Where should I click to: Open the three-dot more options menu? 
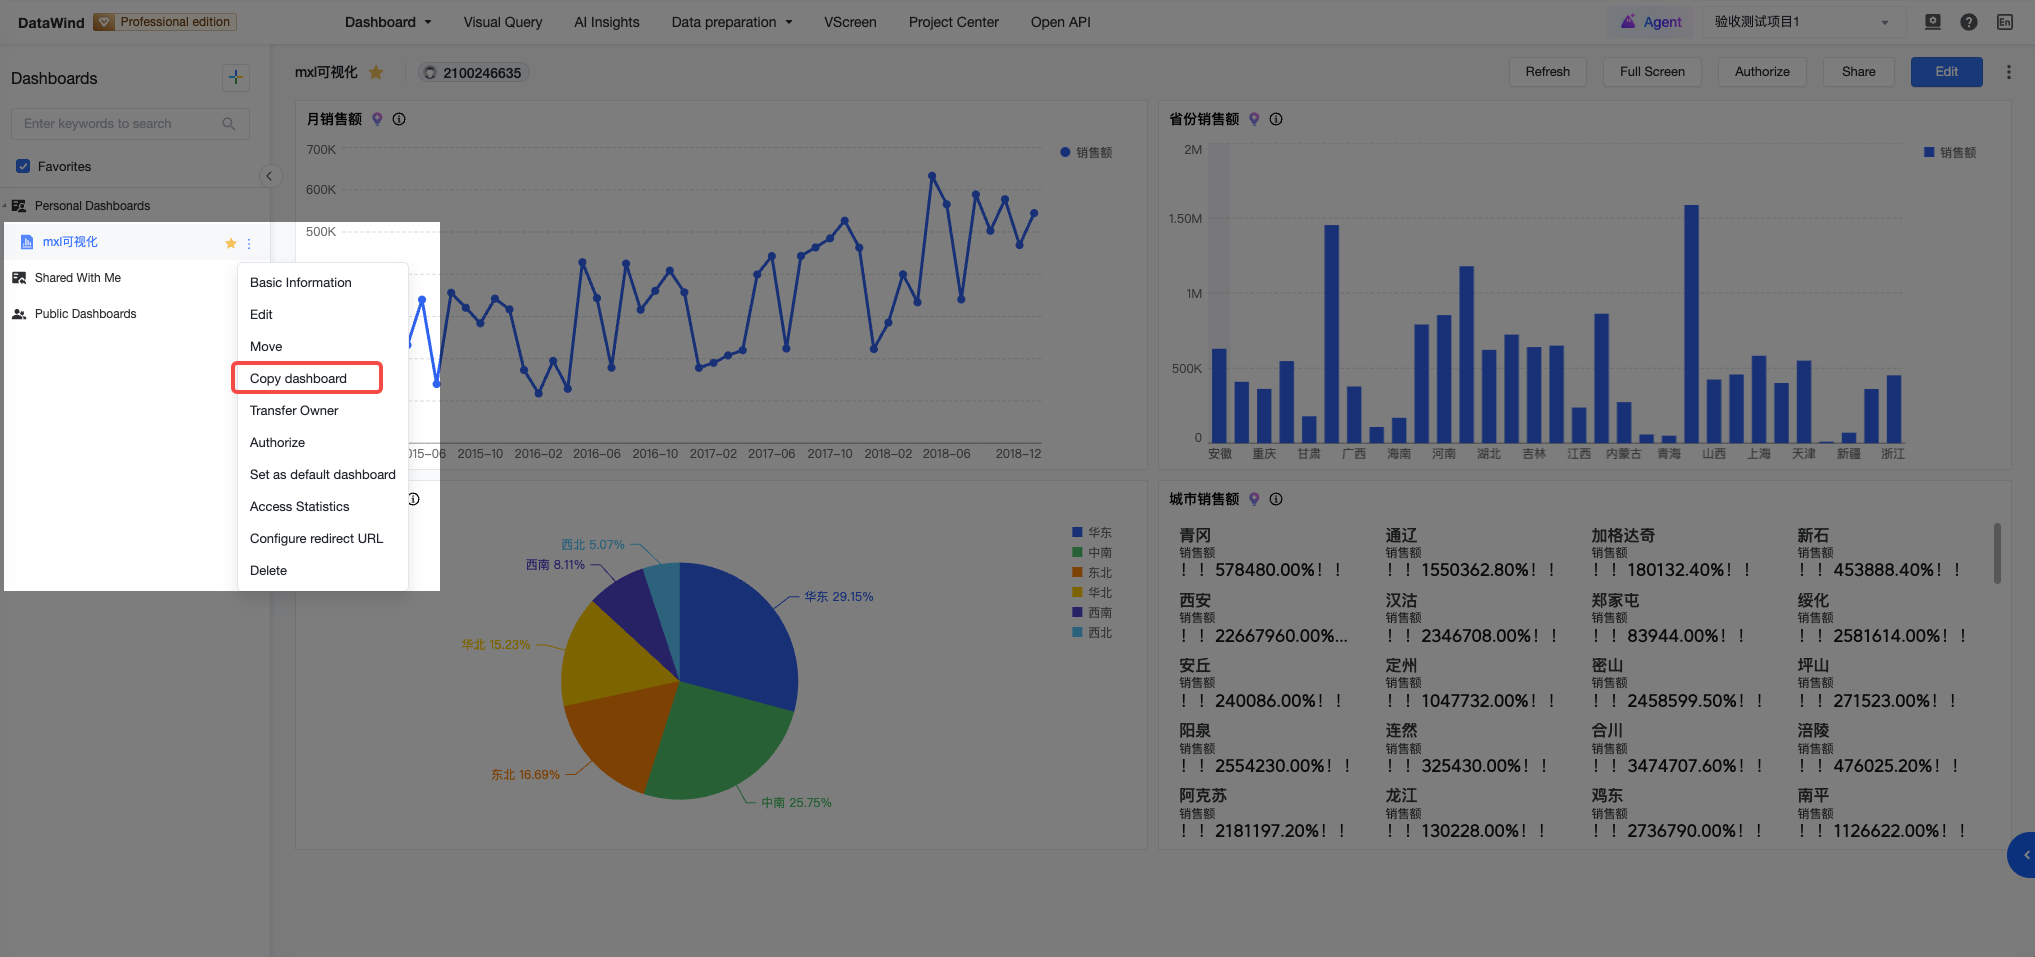point(2008,72)
